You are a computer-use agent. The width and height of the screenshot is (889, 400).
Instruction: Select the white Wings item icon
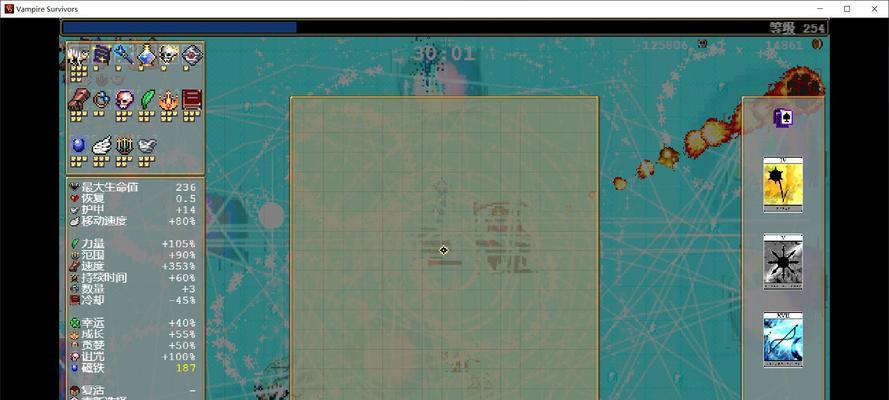[x=101, y=146]
